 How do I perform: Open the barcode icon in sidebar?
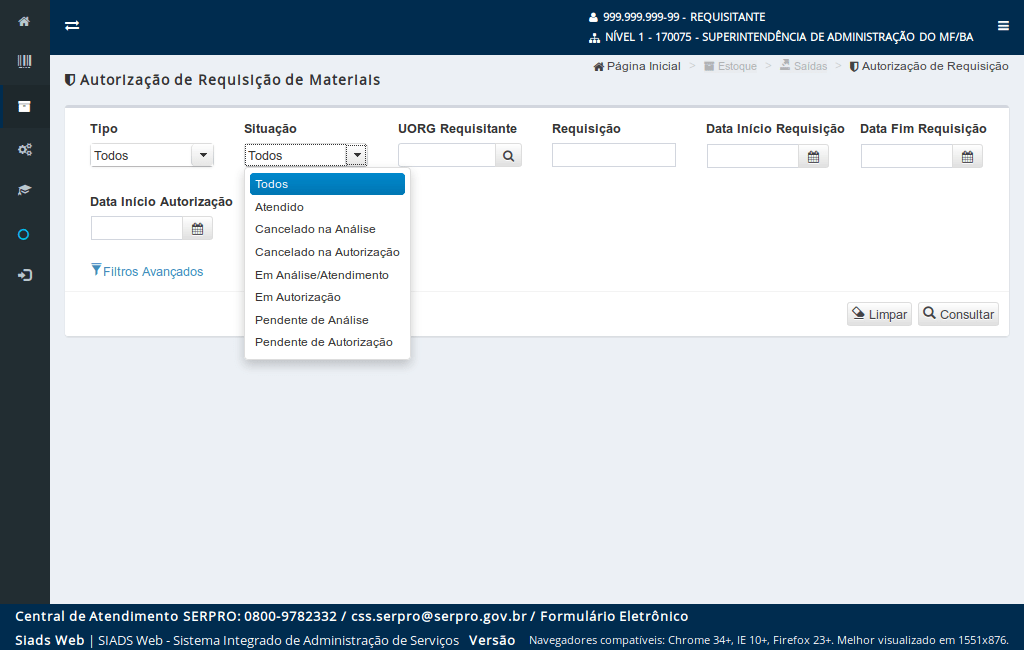tap(24, 61)
